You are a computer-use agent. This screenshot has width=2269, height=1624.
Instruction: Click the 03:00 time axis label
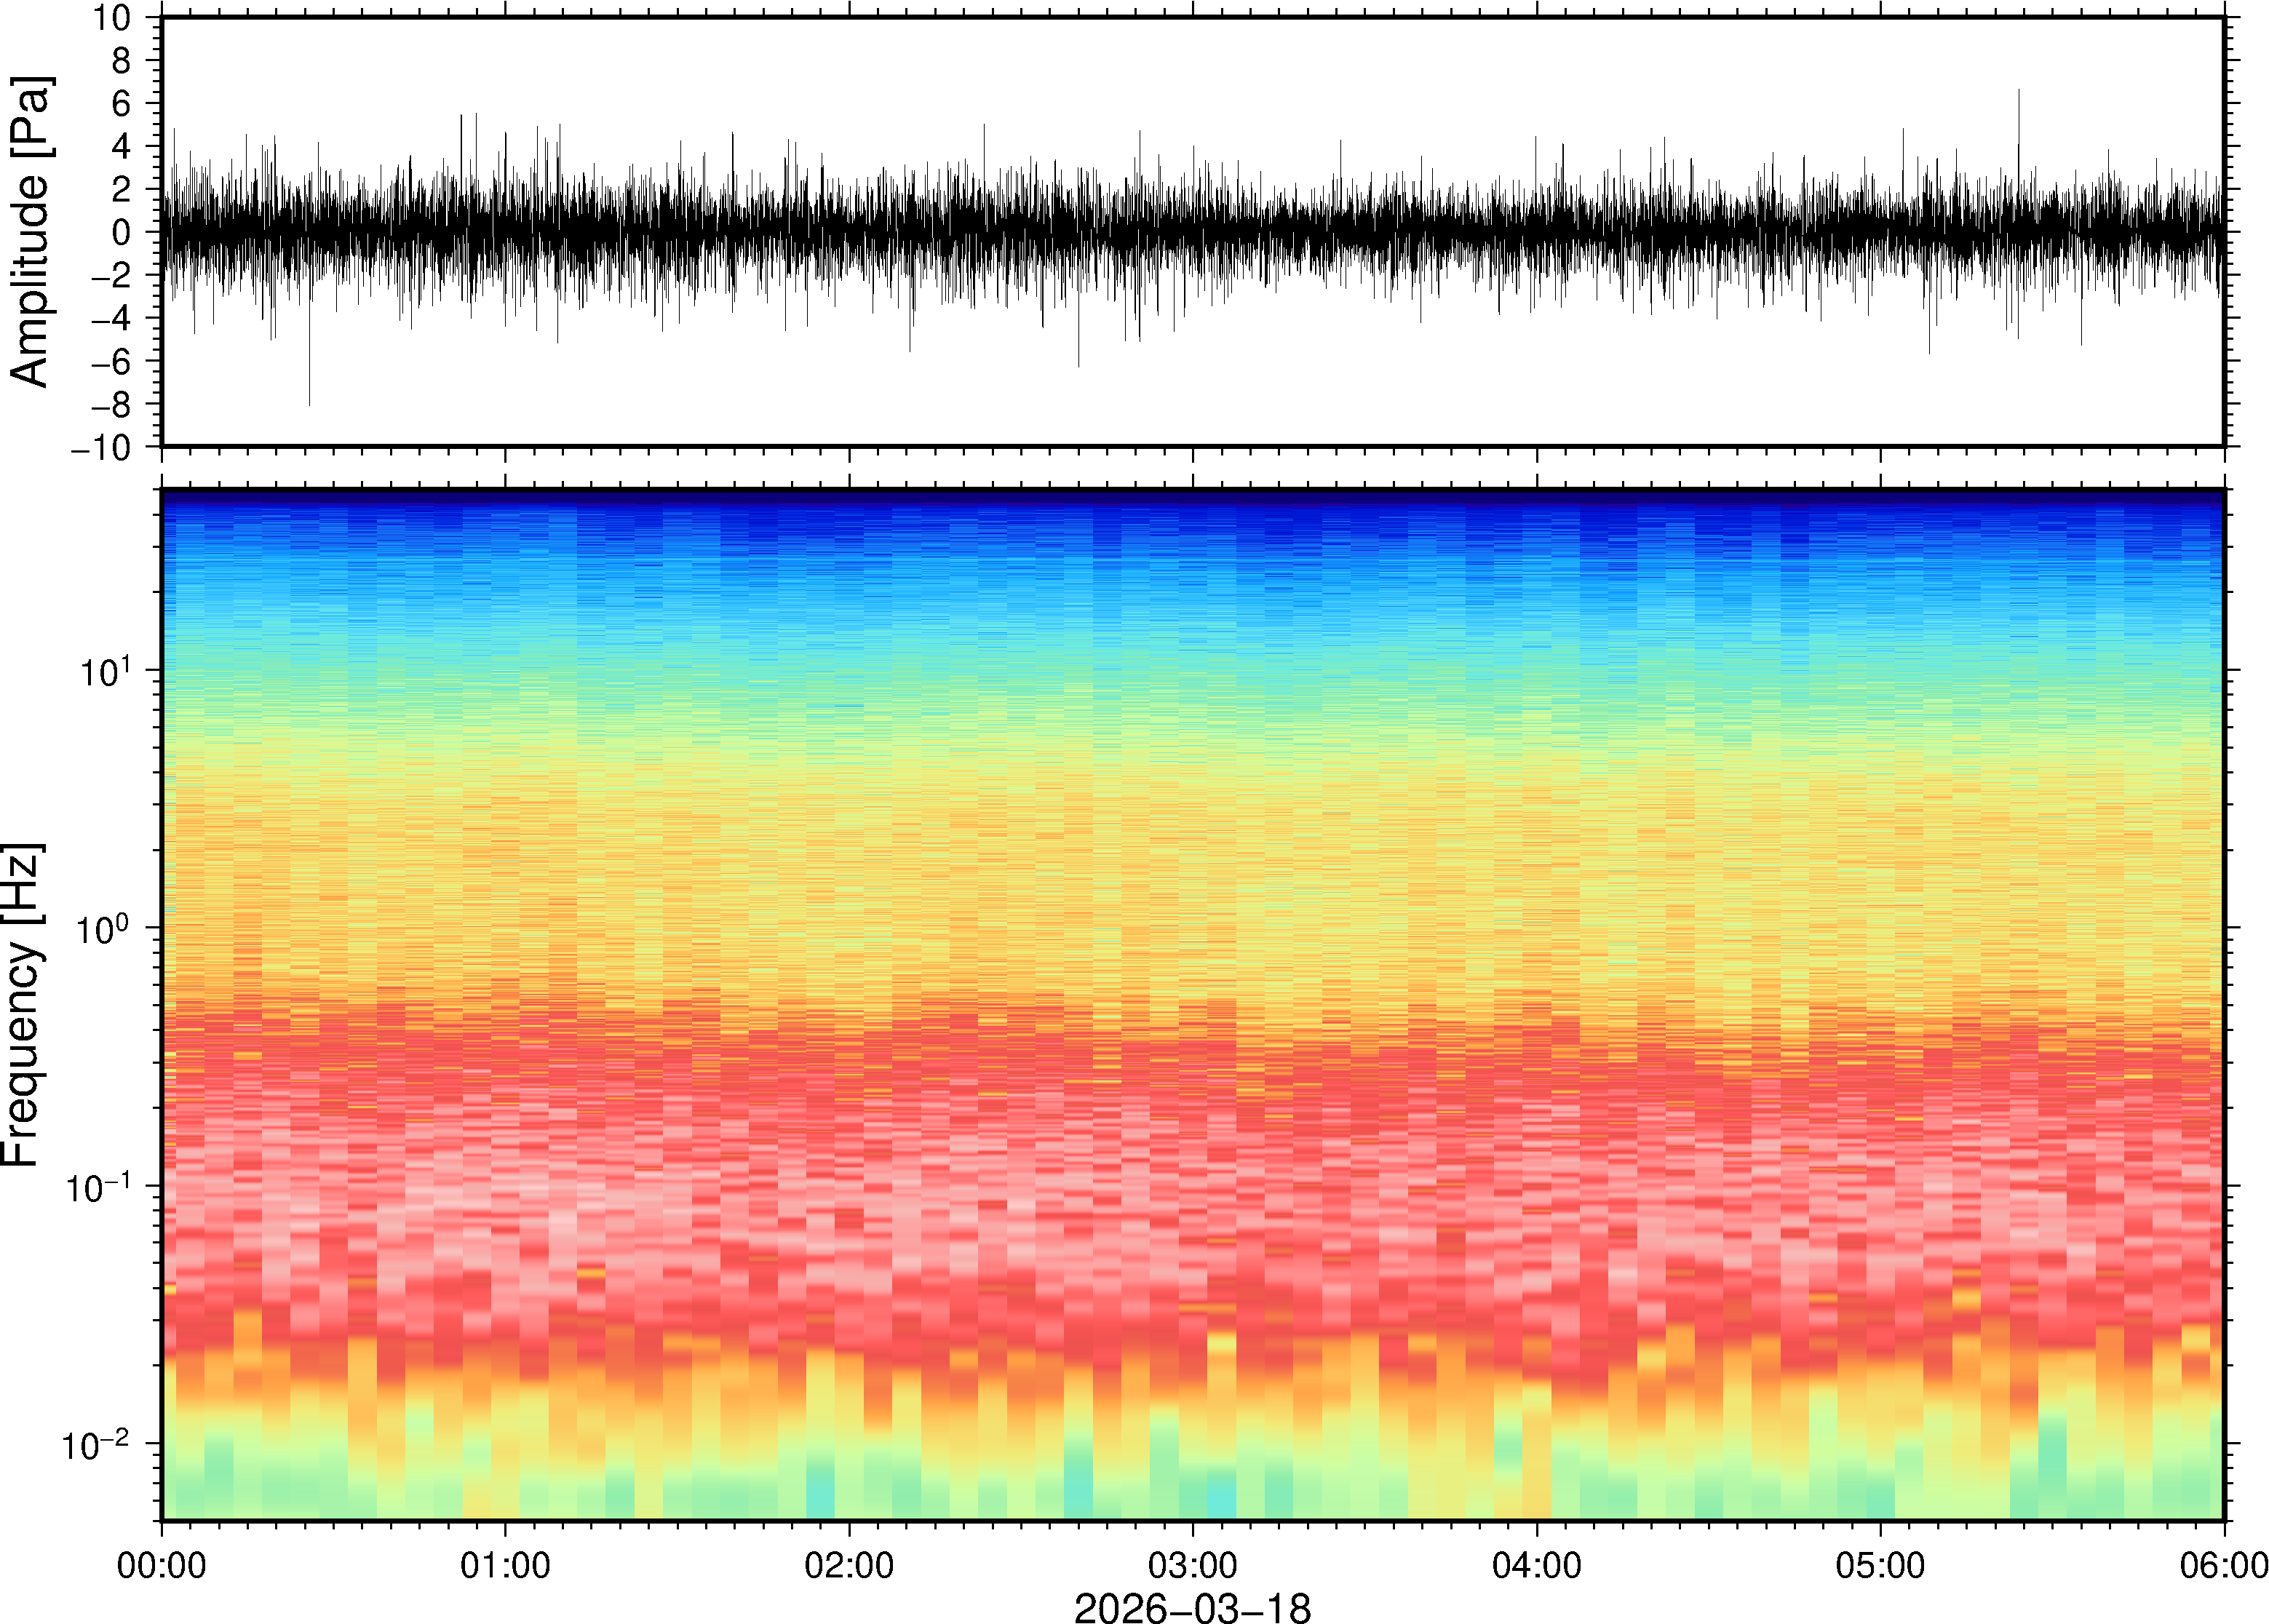pos(1192,1565)
